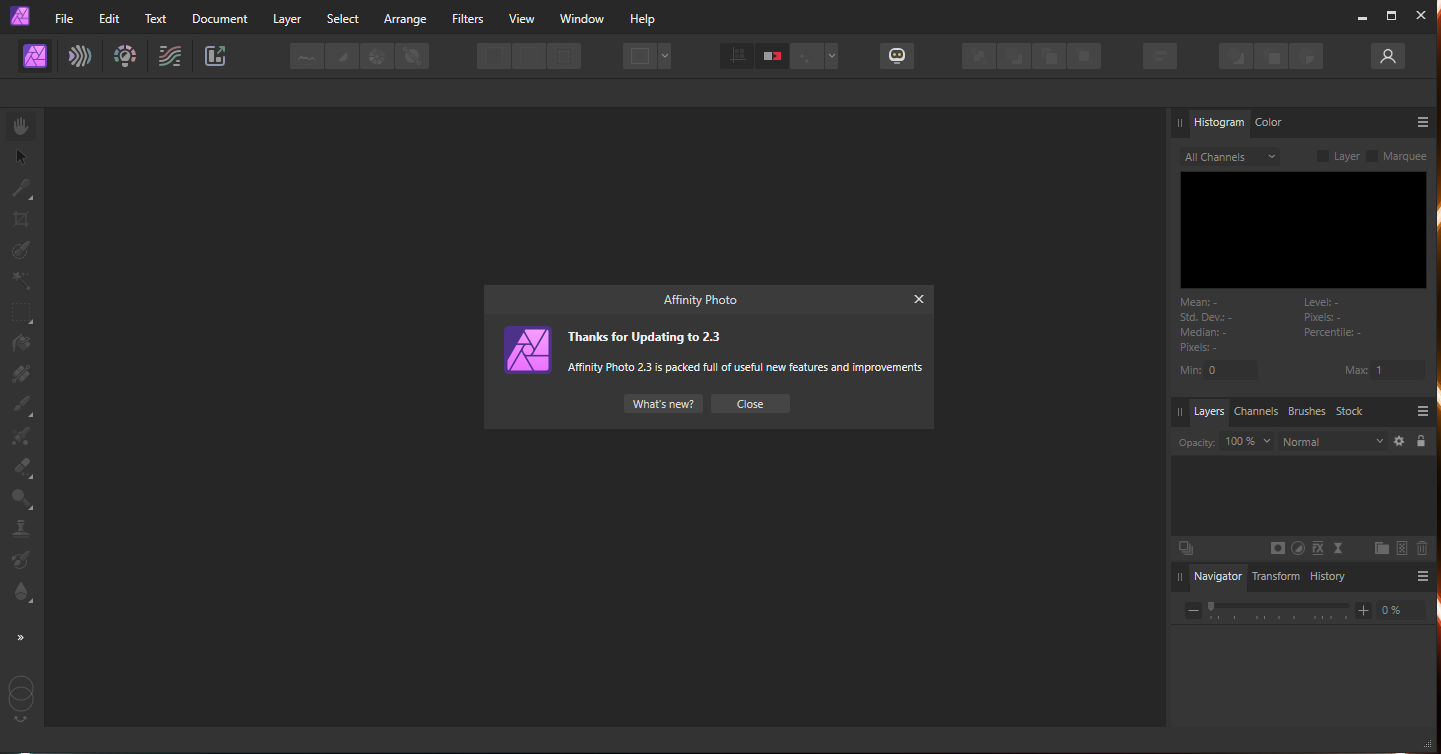The width and height of the screenshot is (1441, 754).
Task: Switch to the Transform tab
Action: click(1276, 576)
